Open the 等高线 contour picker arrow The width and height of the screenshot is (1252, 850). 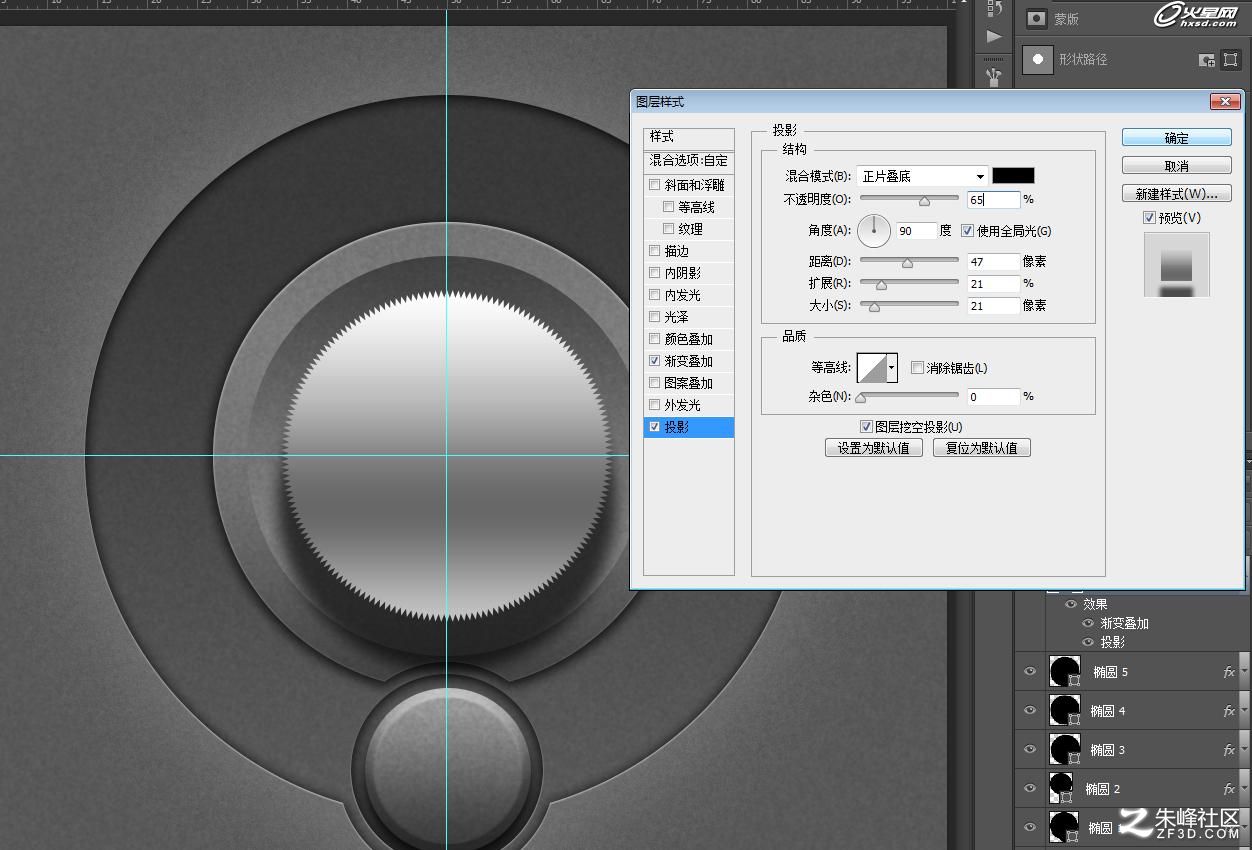pos(891,368)
